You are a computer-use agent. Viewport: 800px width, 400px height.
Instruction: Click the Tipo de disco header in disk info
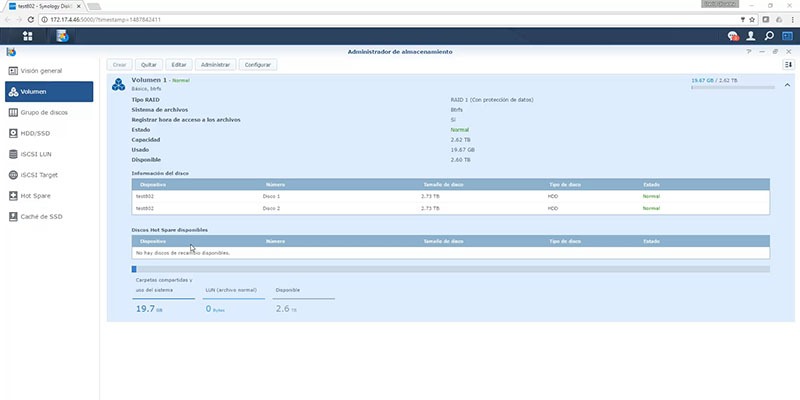pyautogui.click(x=565, y=185)
